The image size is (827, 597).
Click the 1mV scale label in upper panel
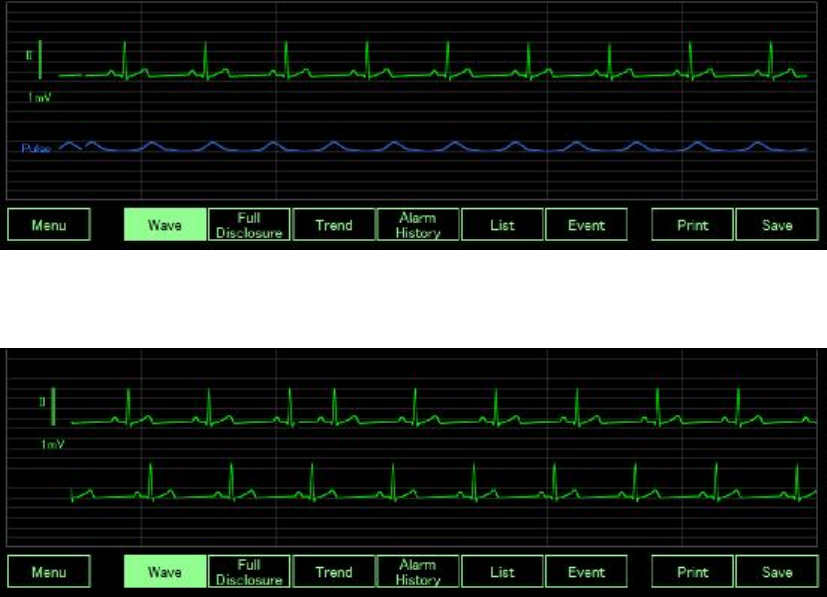[x=40, y=97]
